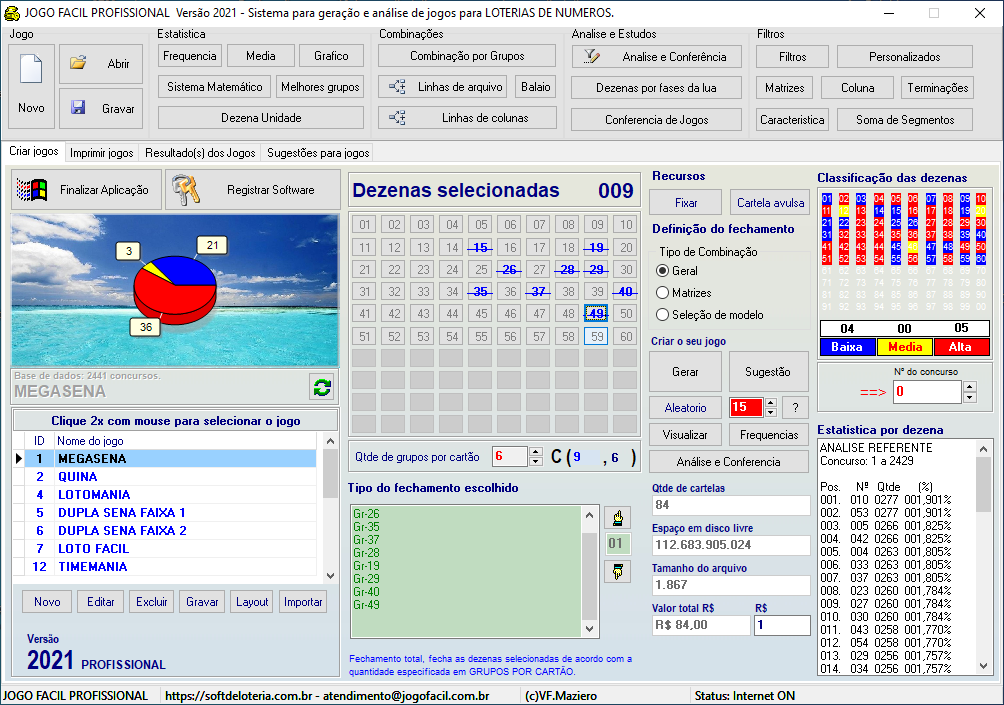Viewport: 1004px width, 705px height.
Task: Increase the Qtde de grupos por cartão value
Action: [x=536, y=452]
